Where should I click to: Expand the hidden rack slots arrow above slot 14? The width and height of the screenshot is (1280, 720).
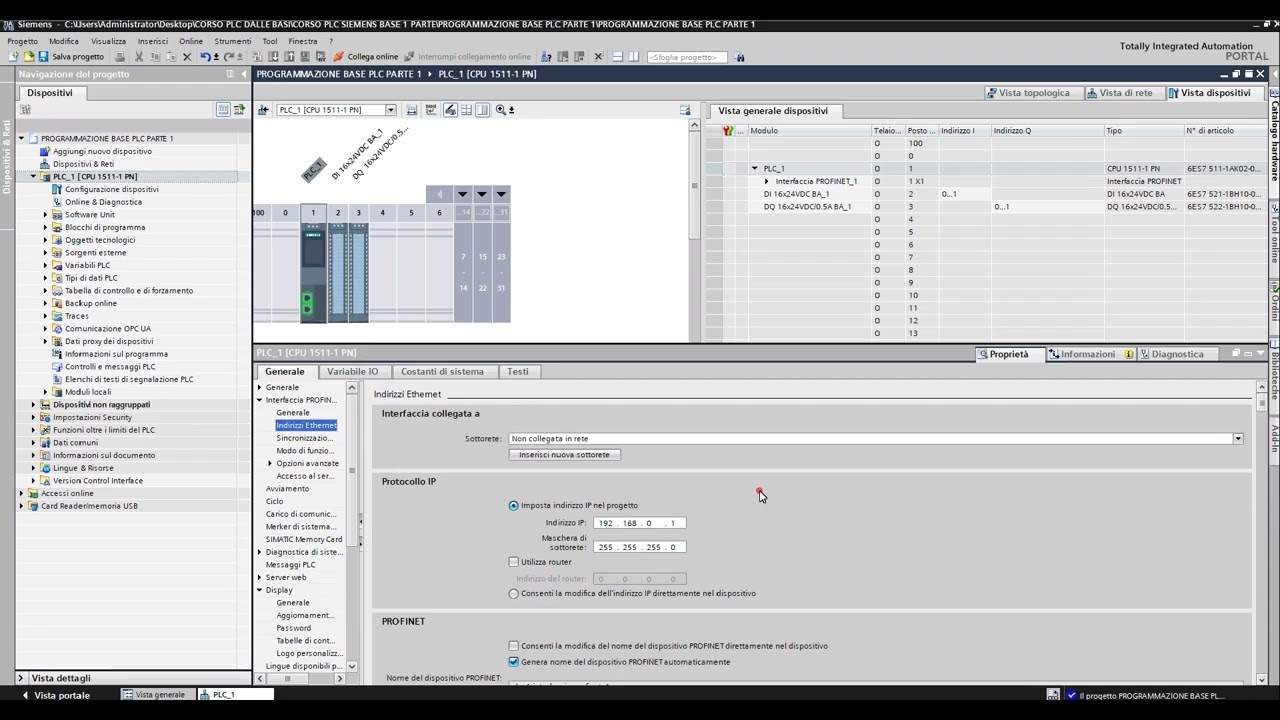(x=462, y=194)
